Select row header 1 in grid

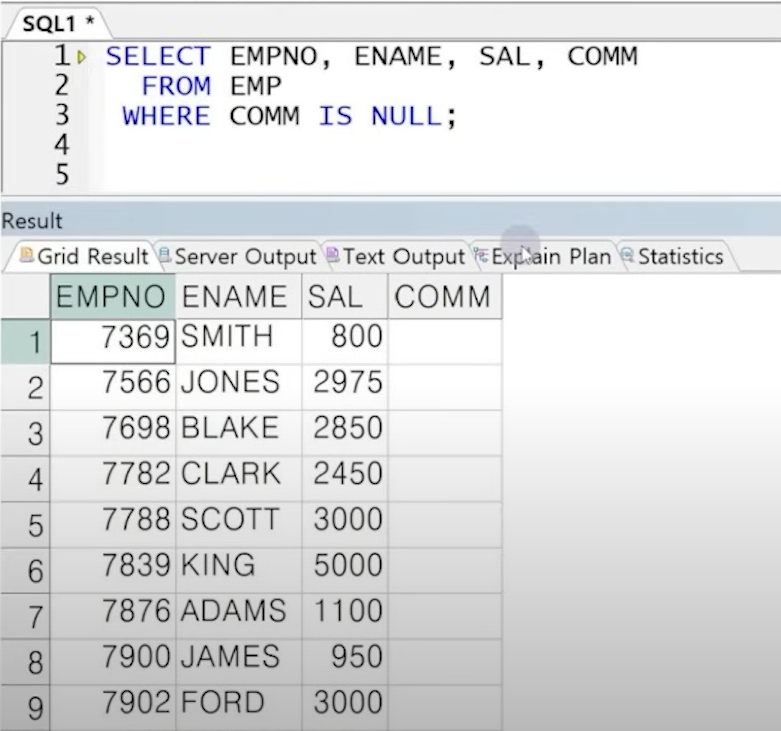(25, 342)
